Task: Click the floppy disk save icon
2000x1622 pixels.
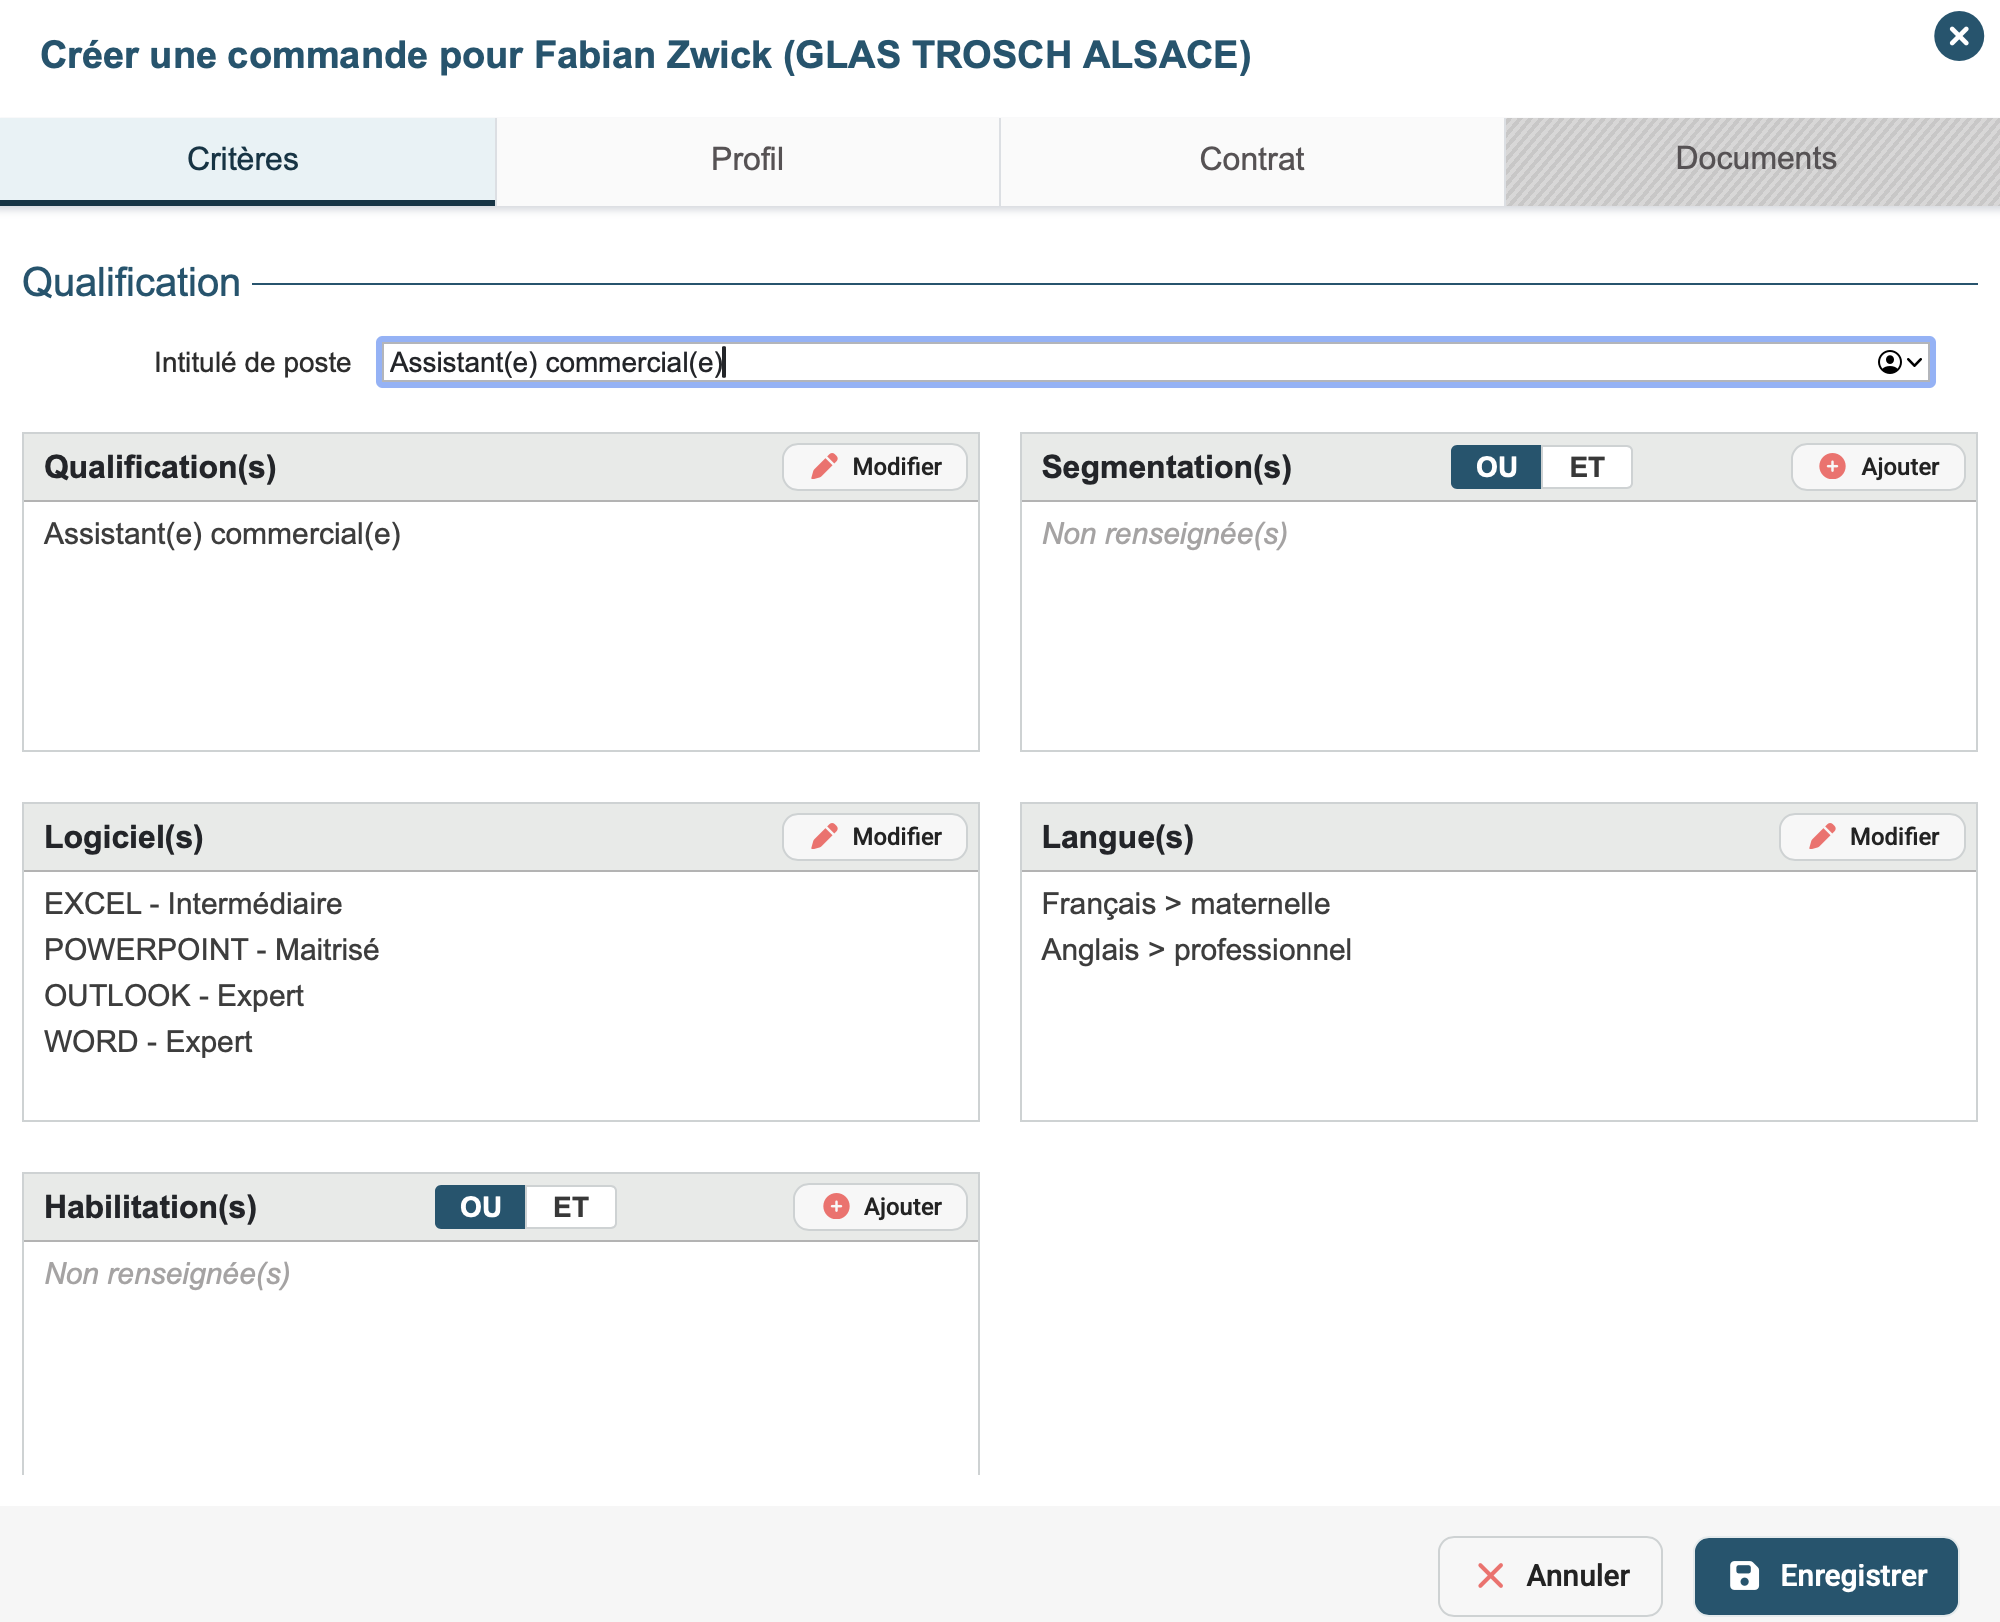Action: (1744, 1575)
